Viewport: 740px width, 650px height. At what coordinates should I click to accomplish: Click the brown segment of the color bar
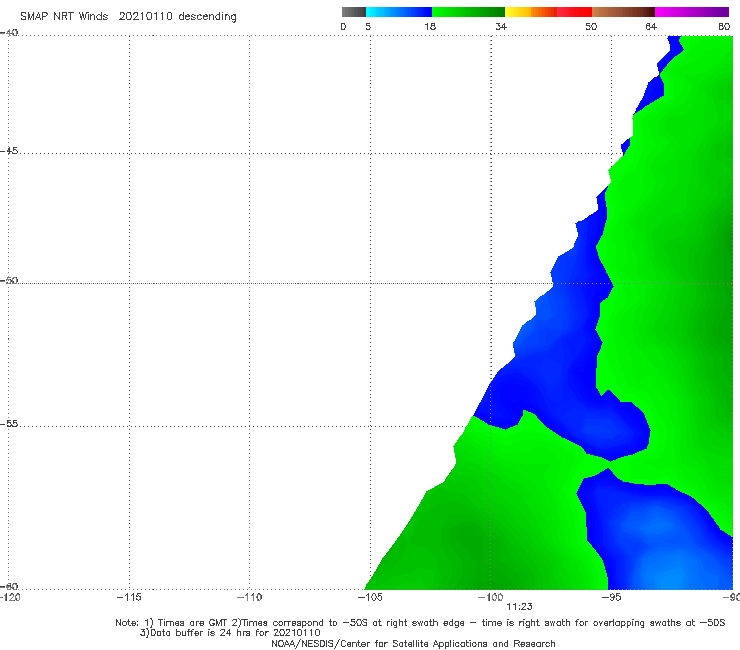623,12
